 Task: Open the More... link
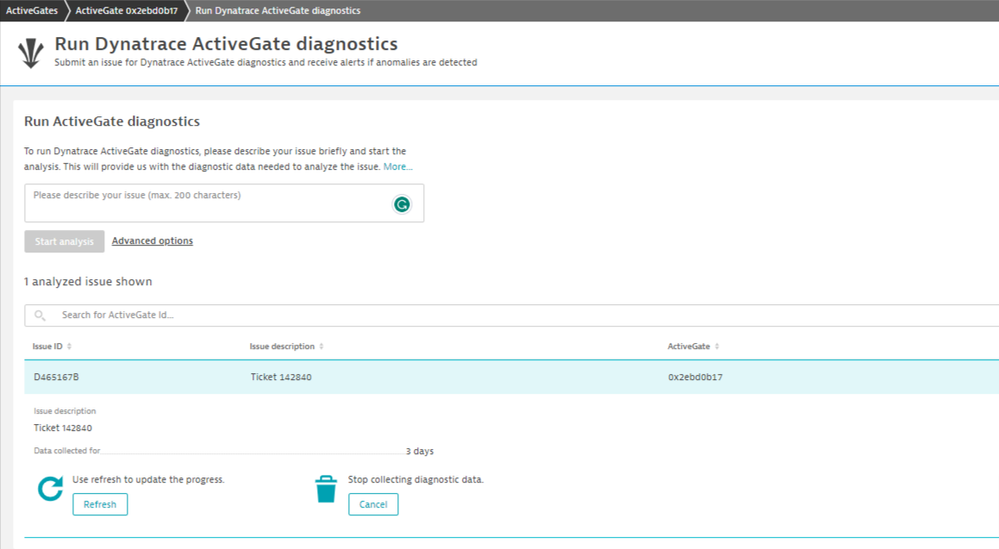tap(398, 167)
